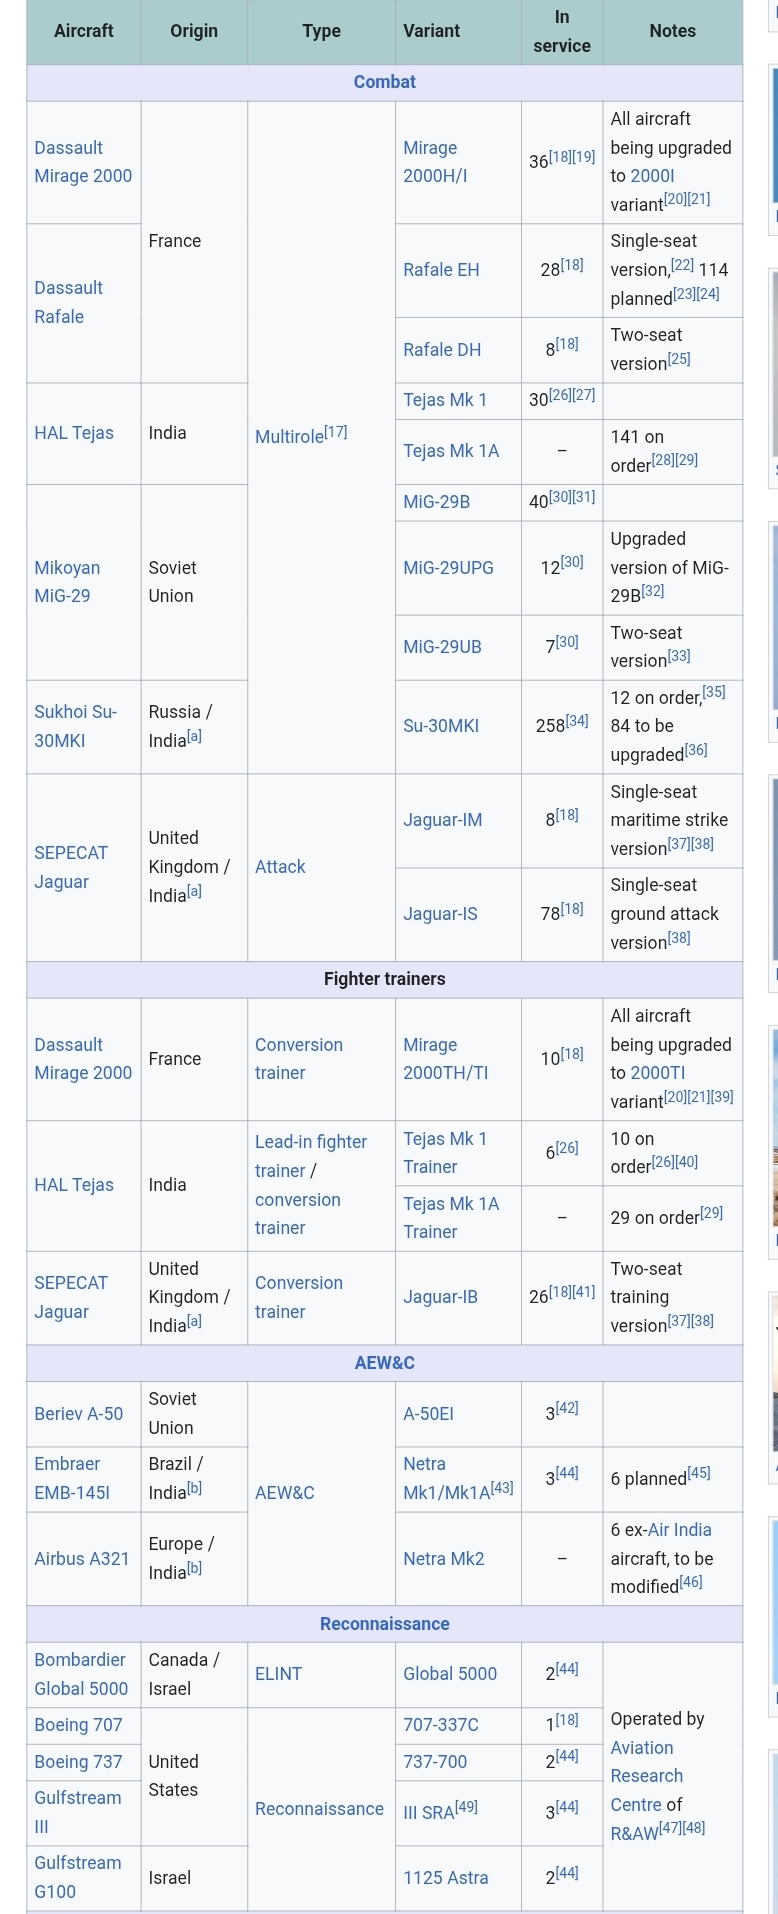Open the Beriev A-50 link
The width and height of the screenshot is (778, 1914).
point(79,1414)
